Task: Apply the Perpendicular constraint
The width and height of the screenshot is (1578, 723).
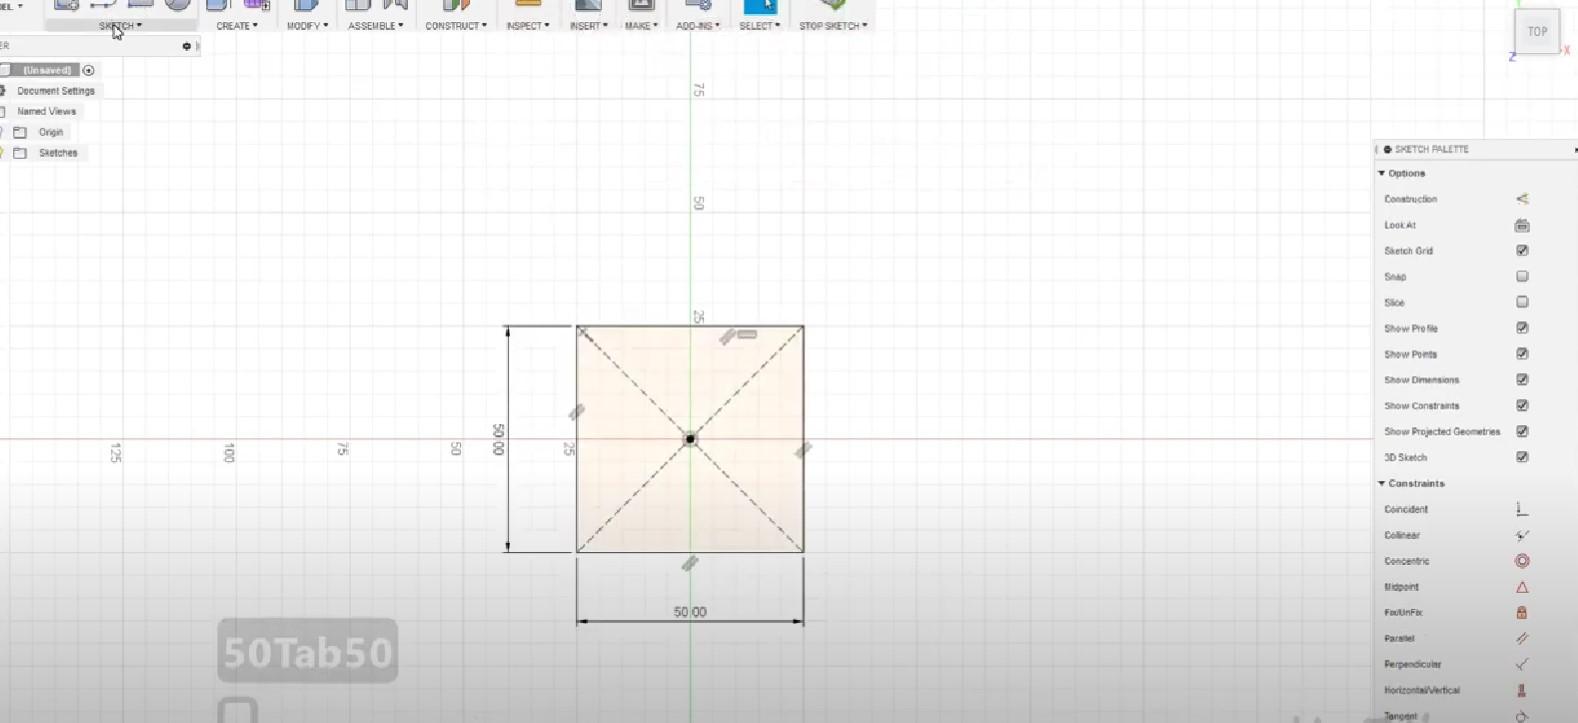Action: click(x=1522, y=664)
